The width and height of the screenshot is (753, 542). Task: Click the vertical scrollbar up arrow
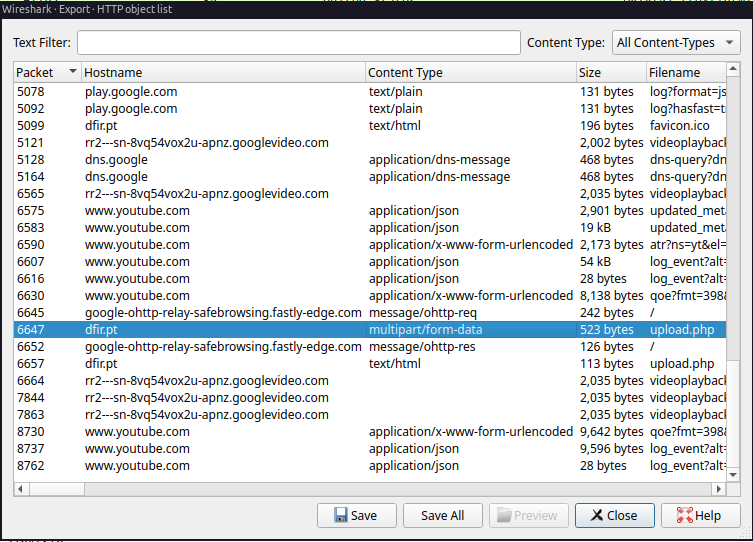coord(733,69)
